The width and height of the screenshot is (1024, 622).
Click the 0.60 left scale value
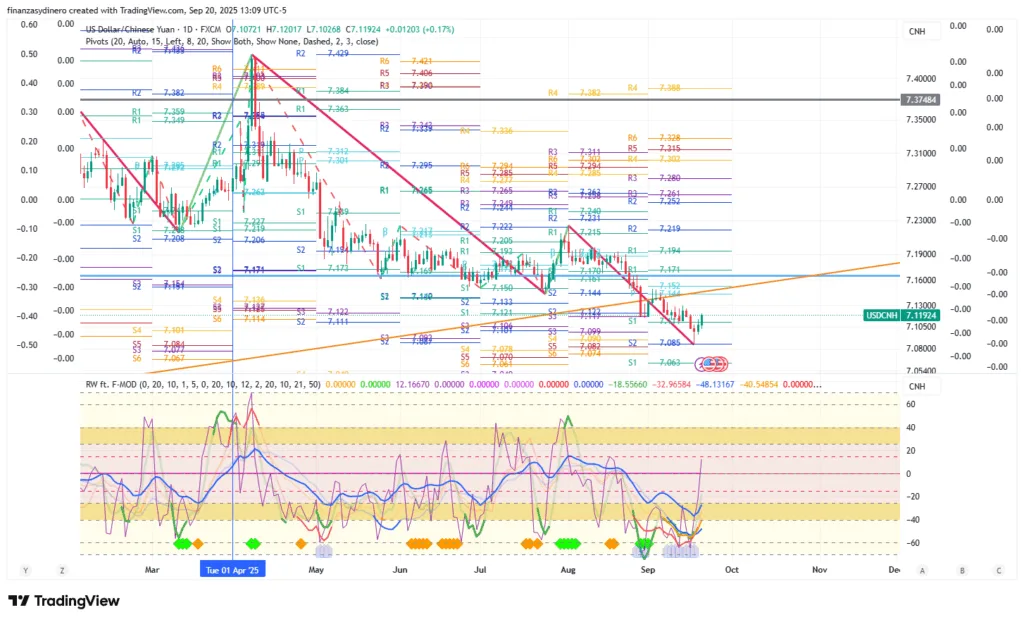pos(29,25)
